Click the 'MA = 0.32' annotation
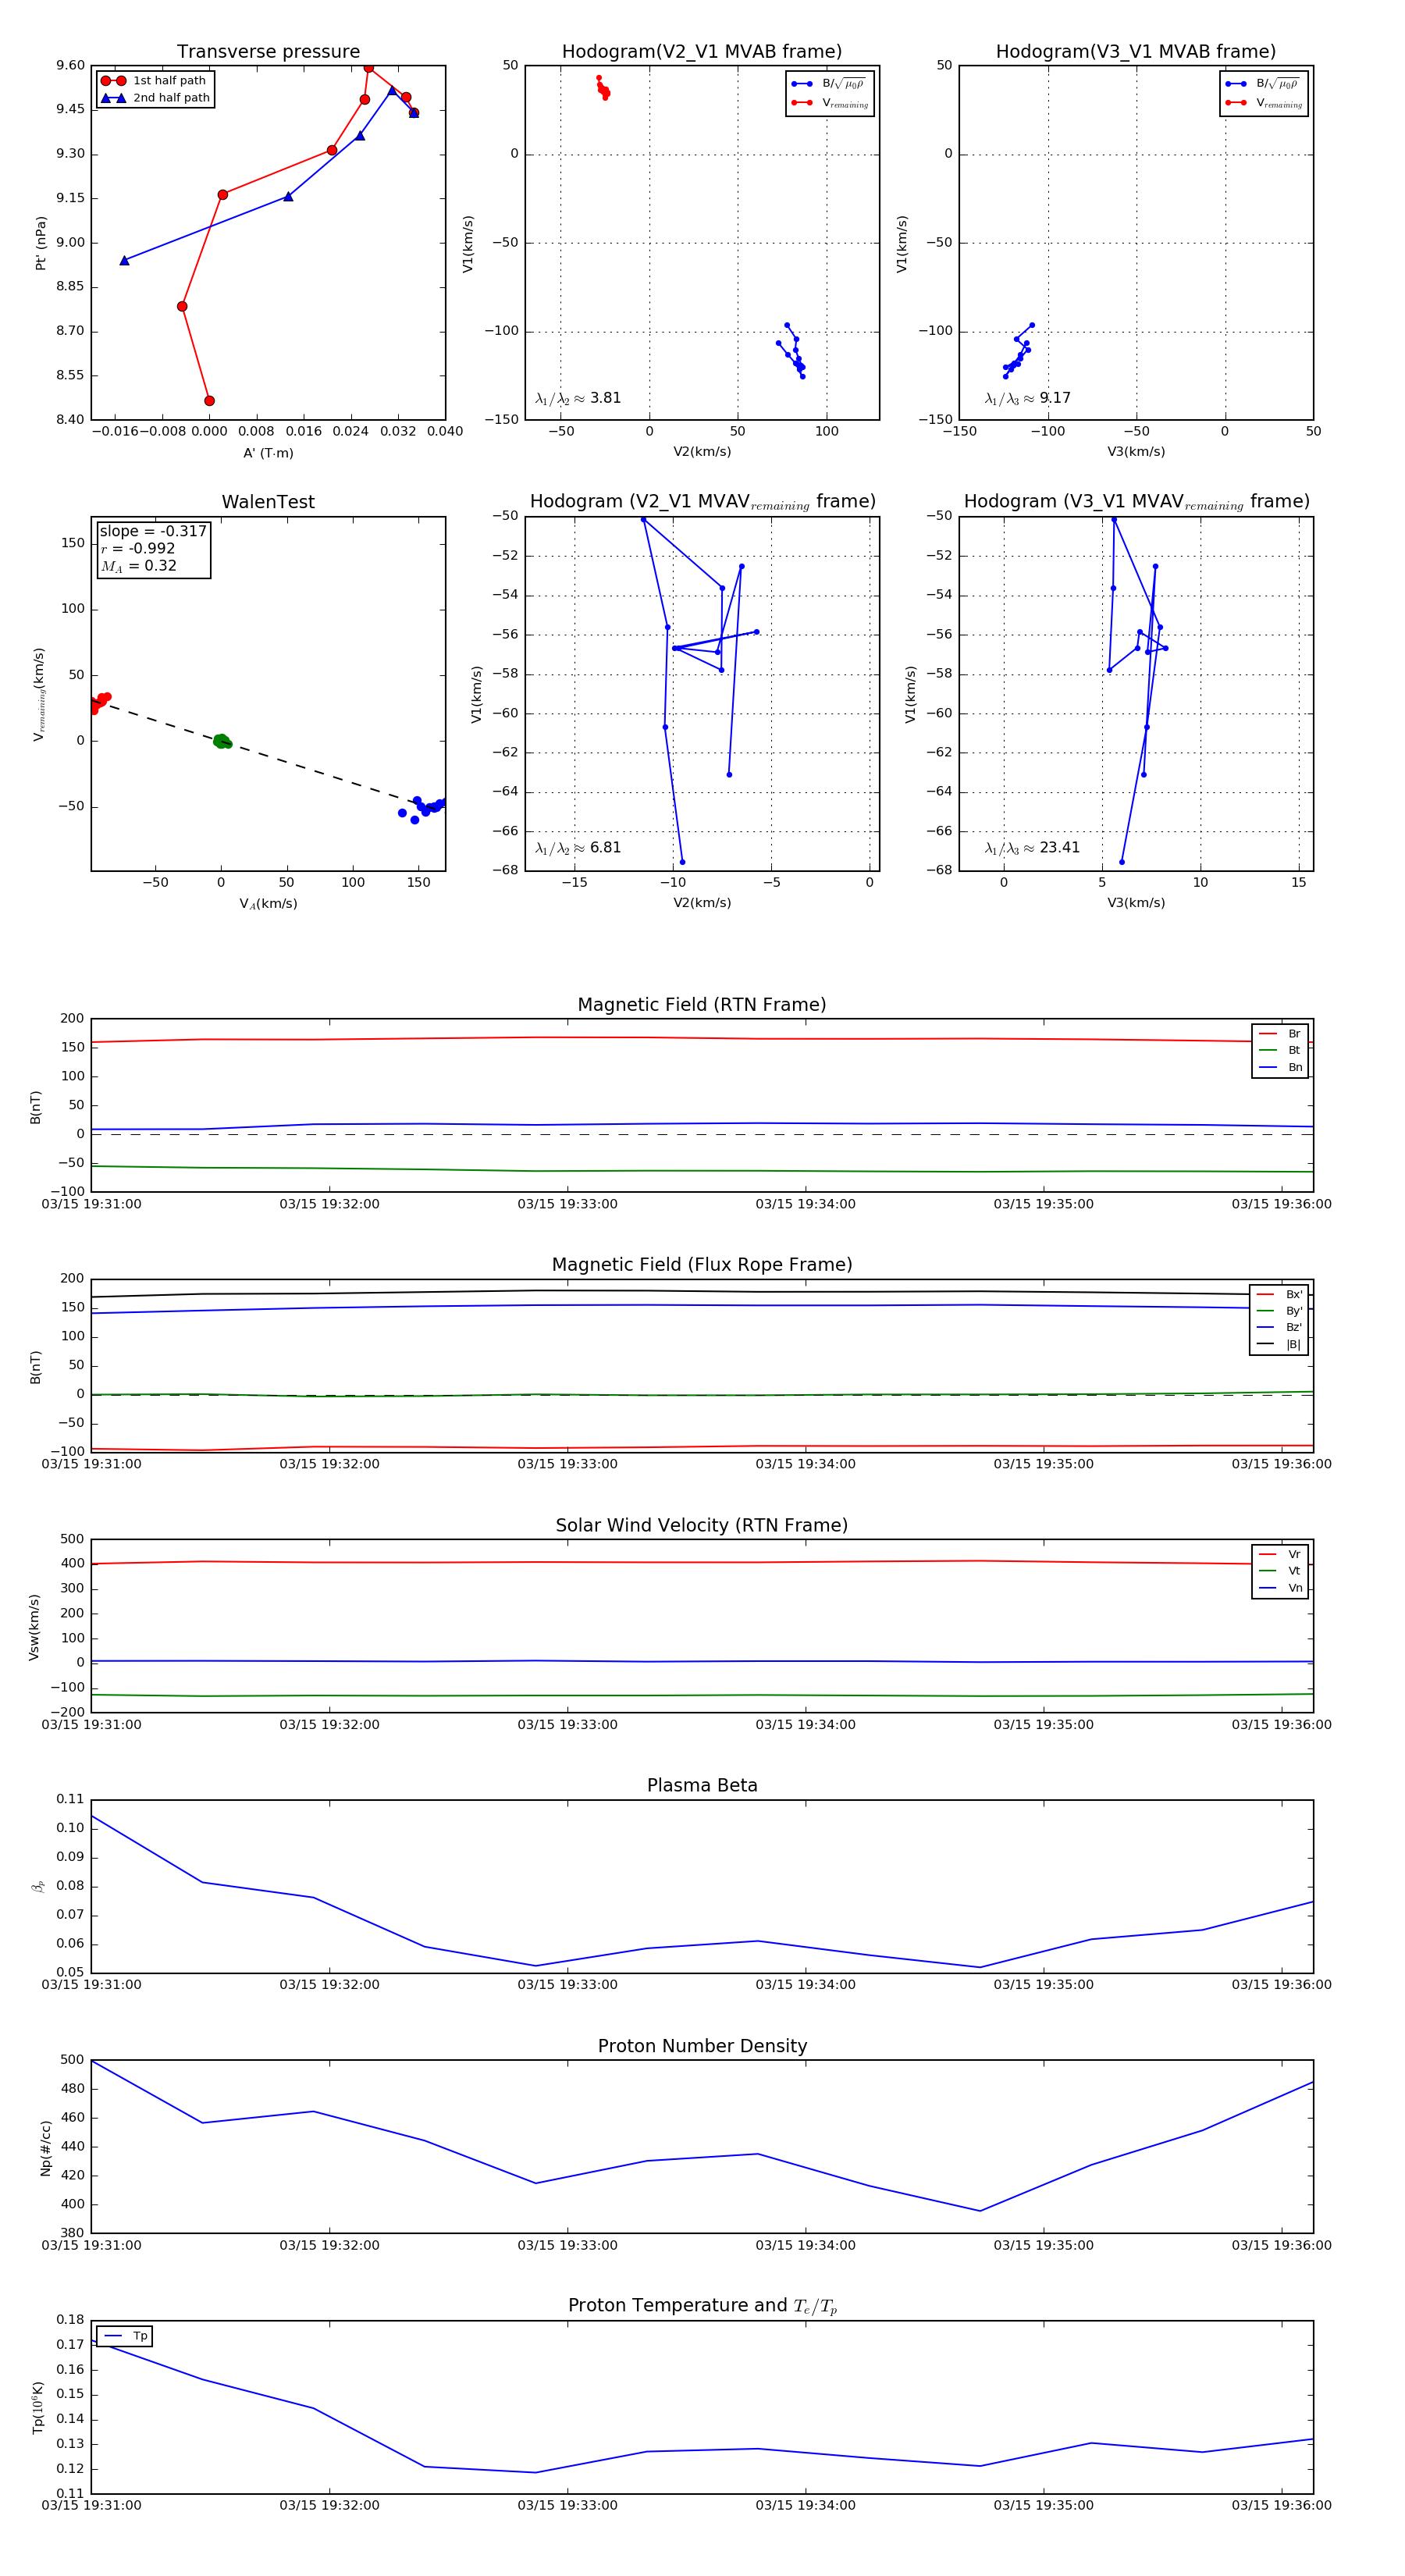1405x2576 pixels. coord(139,566)
